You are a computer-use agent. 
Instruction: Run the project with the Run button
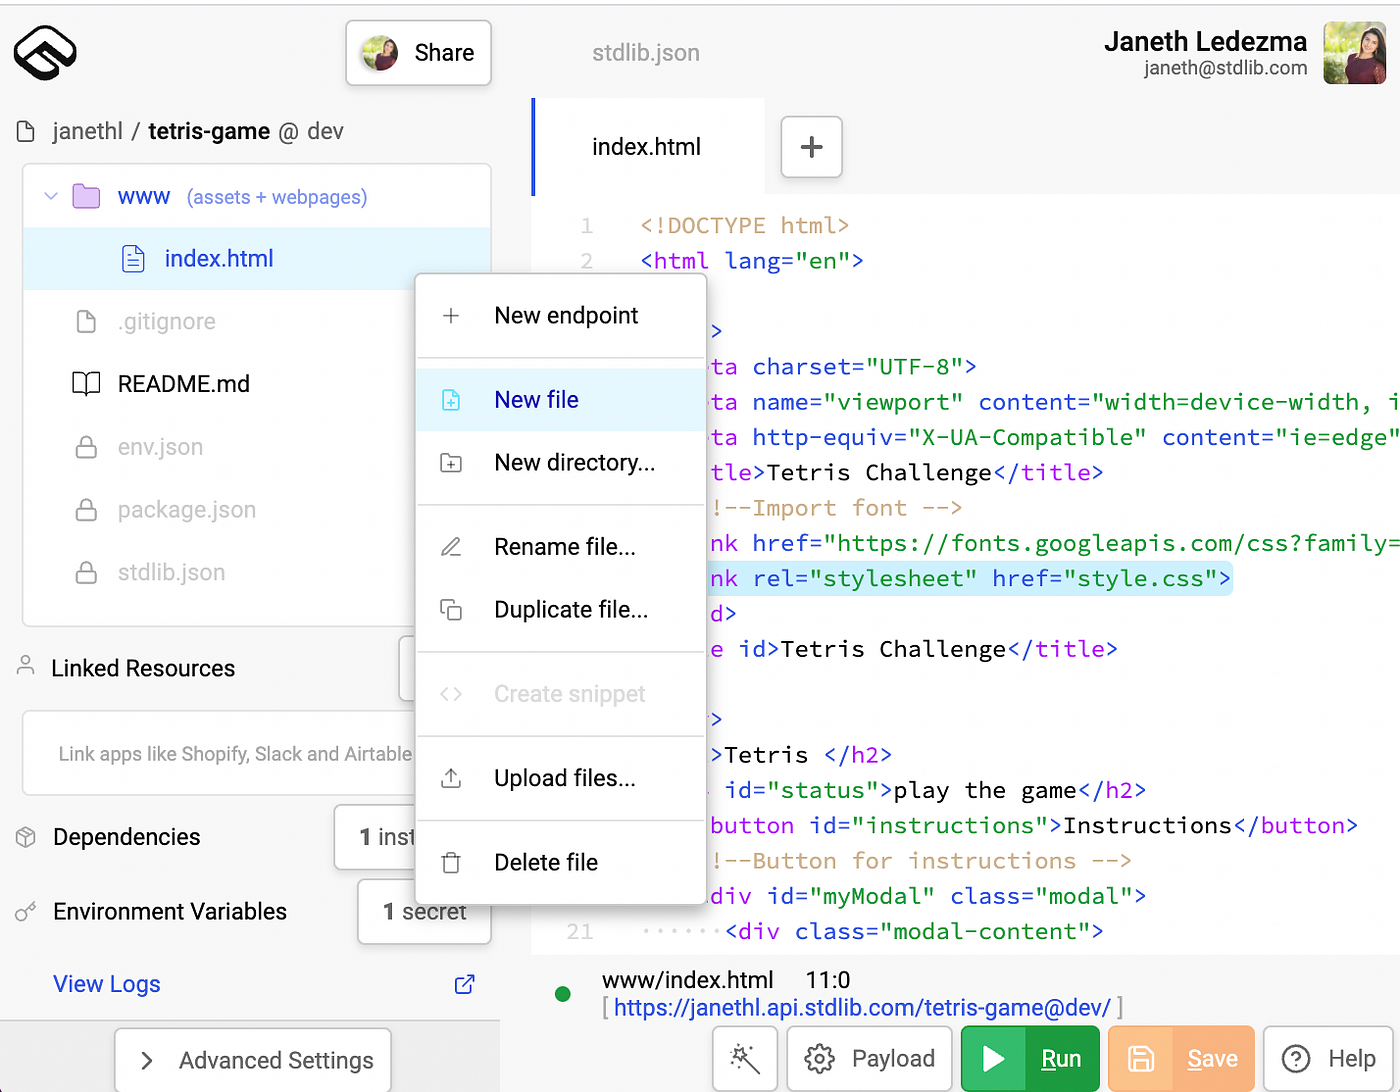[1030, 1059]
